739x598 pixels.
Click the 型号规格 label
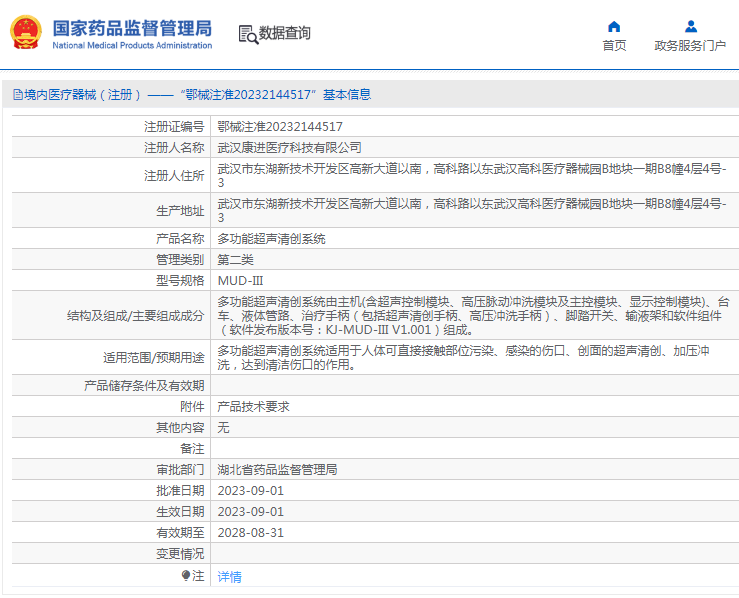tap(180, 281)
